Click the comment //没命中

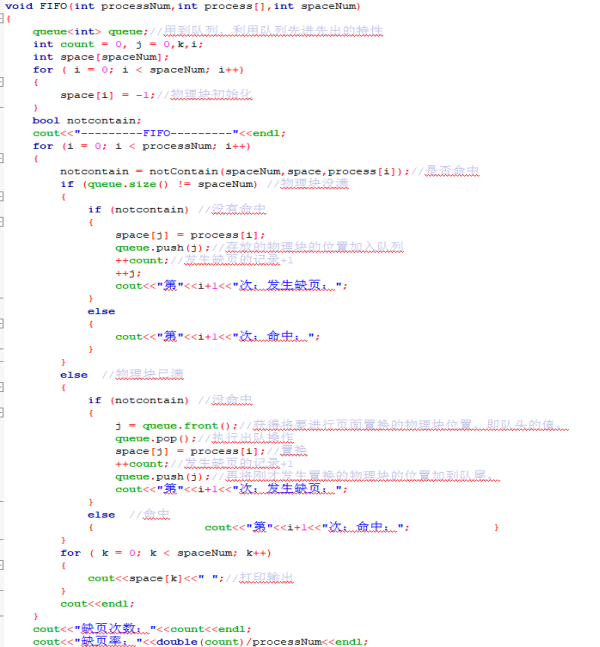[x=225, y=400]
